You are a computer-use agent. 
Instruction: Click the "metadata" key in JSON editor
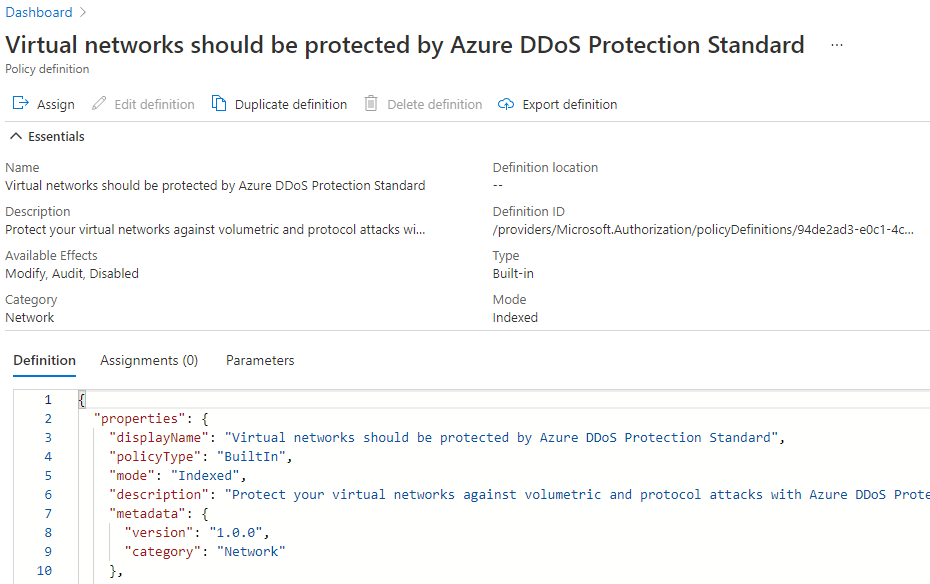[x=144, y=513]
